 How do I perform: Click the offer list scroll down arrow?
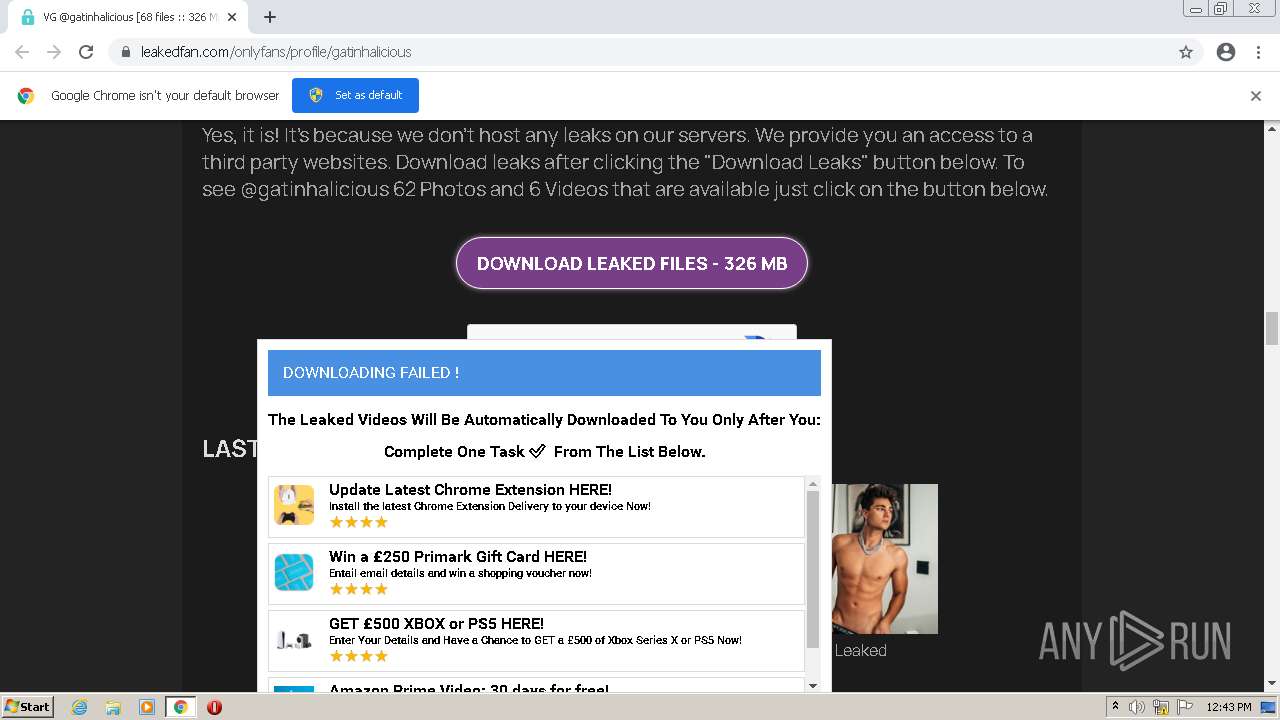point(813,685)
